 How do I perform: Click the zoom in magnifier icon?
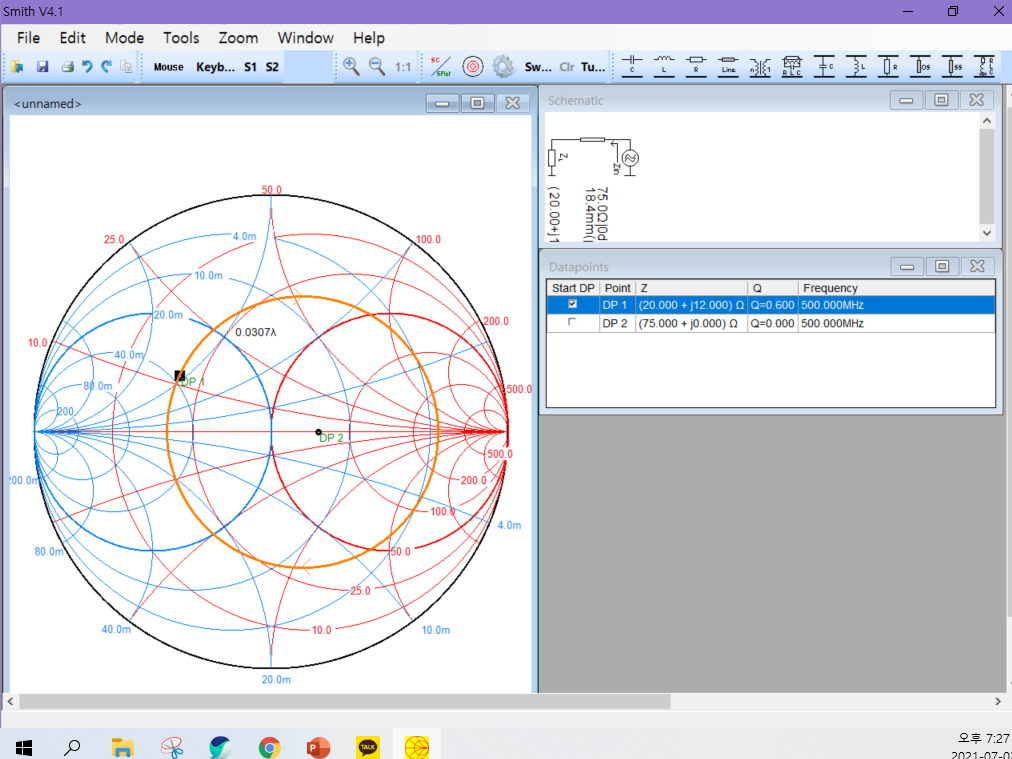click(351, 66)
